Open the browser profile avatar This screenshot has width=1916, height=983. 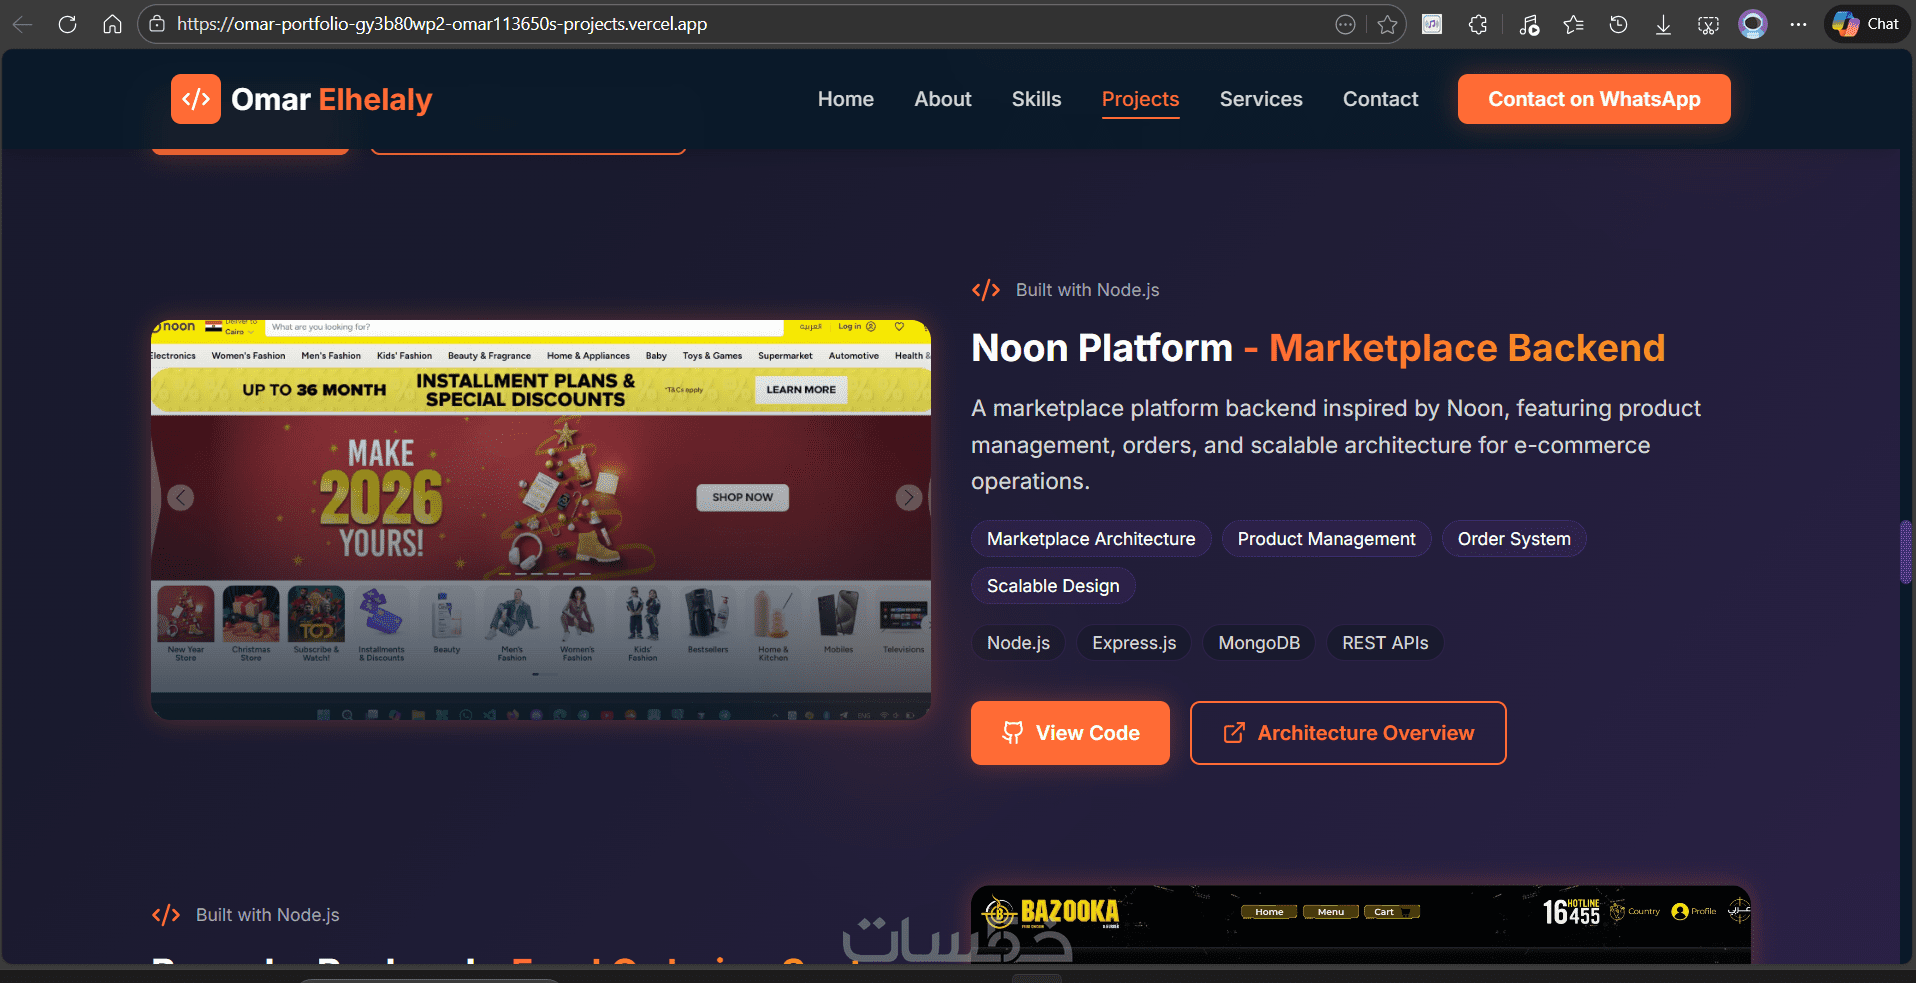pos(1753,24)
